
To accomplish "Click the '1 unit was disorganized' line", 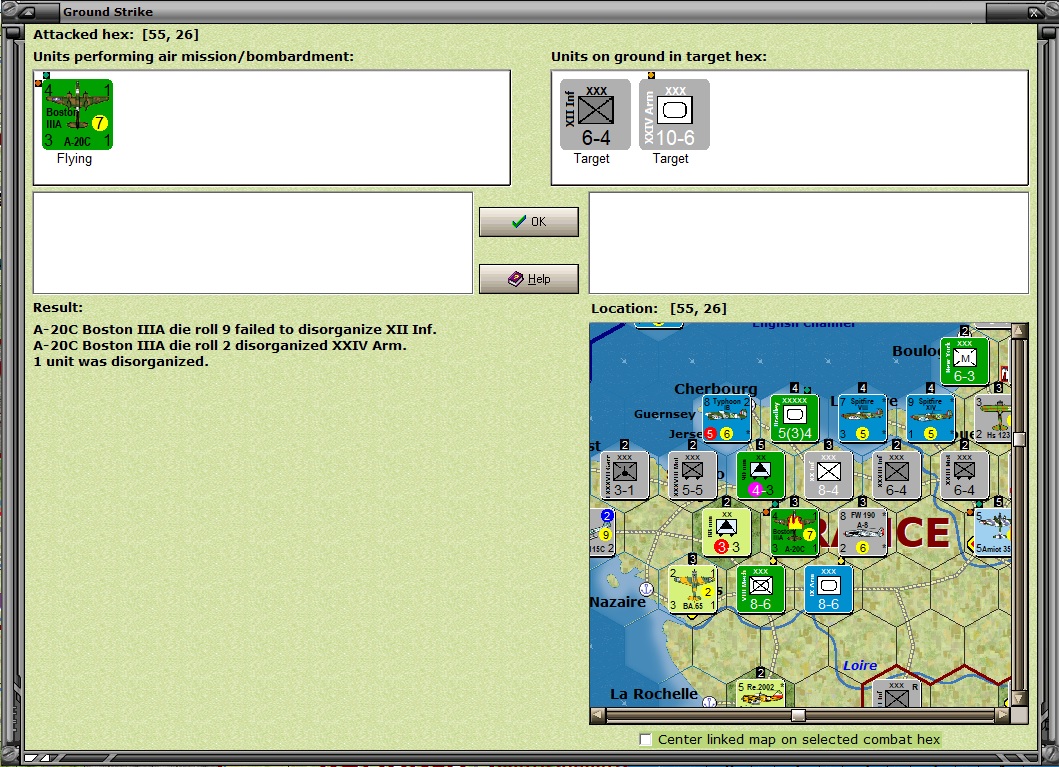I will [121, 362].
